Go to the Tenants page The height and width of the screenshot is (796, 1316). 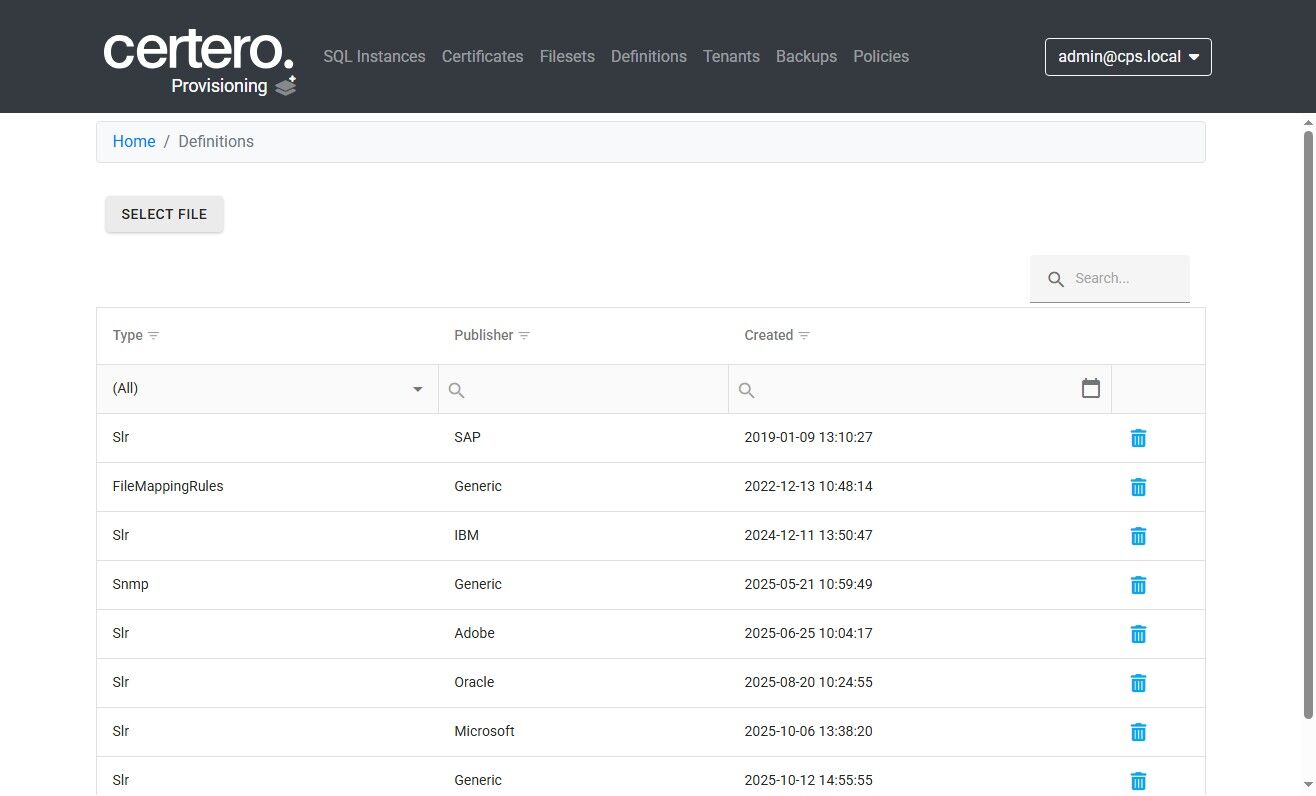pyautogui.click(x=731, y=57)
